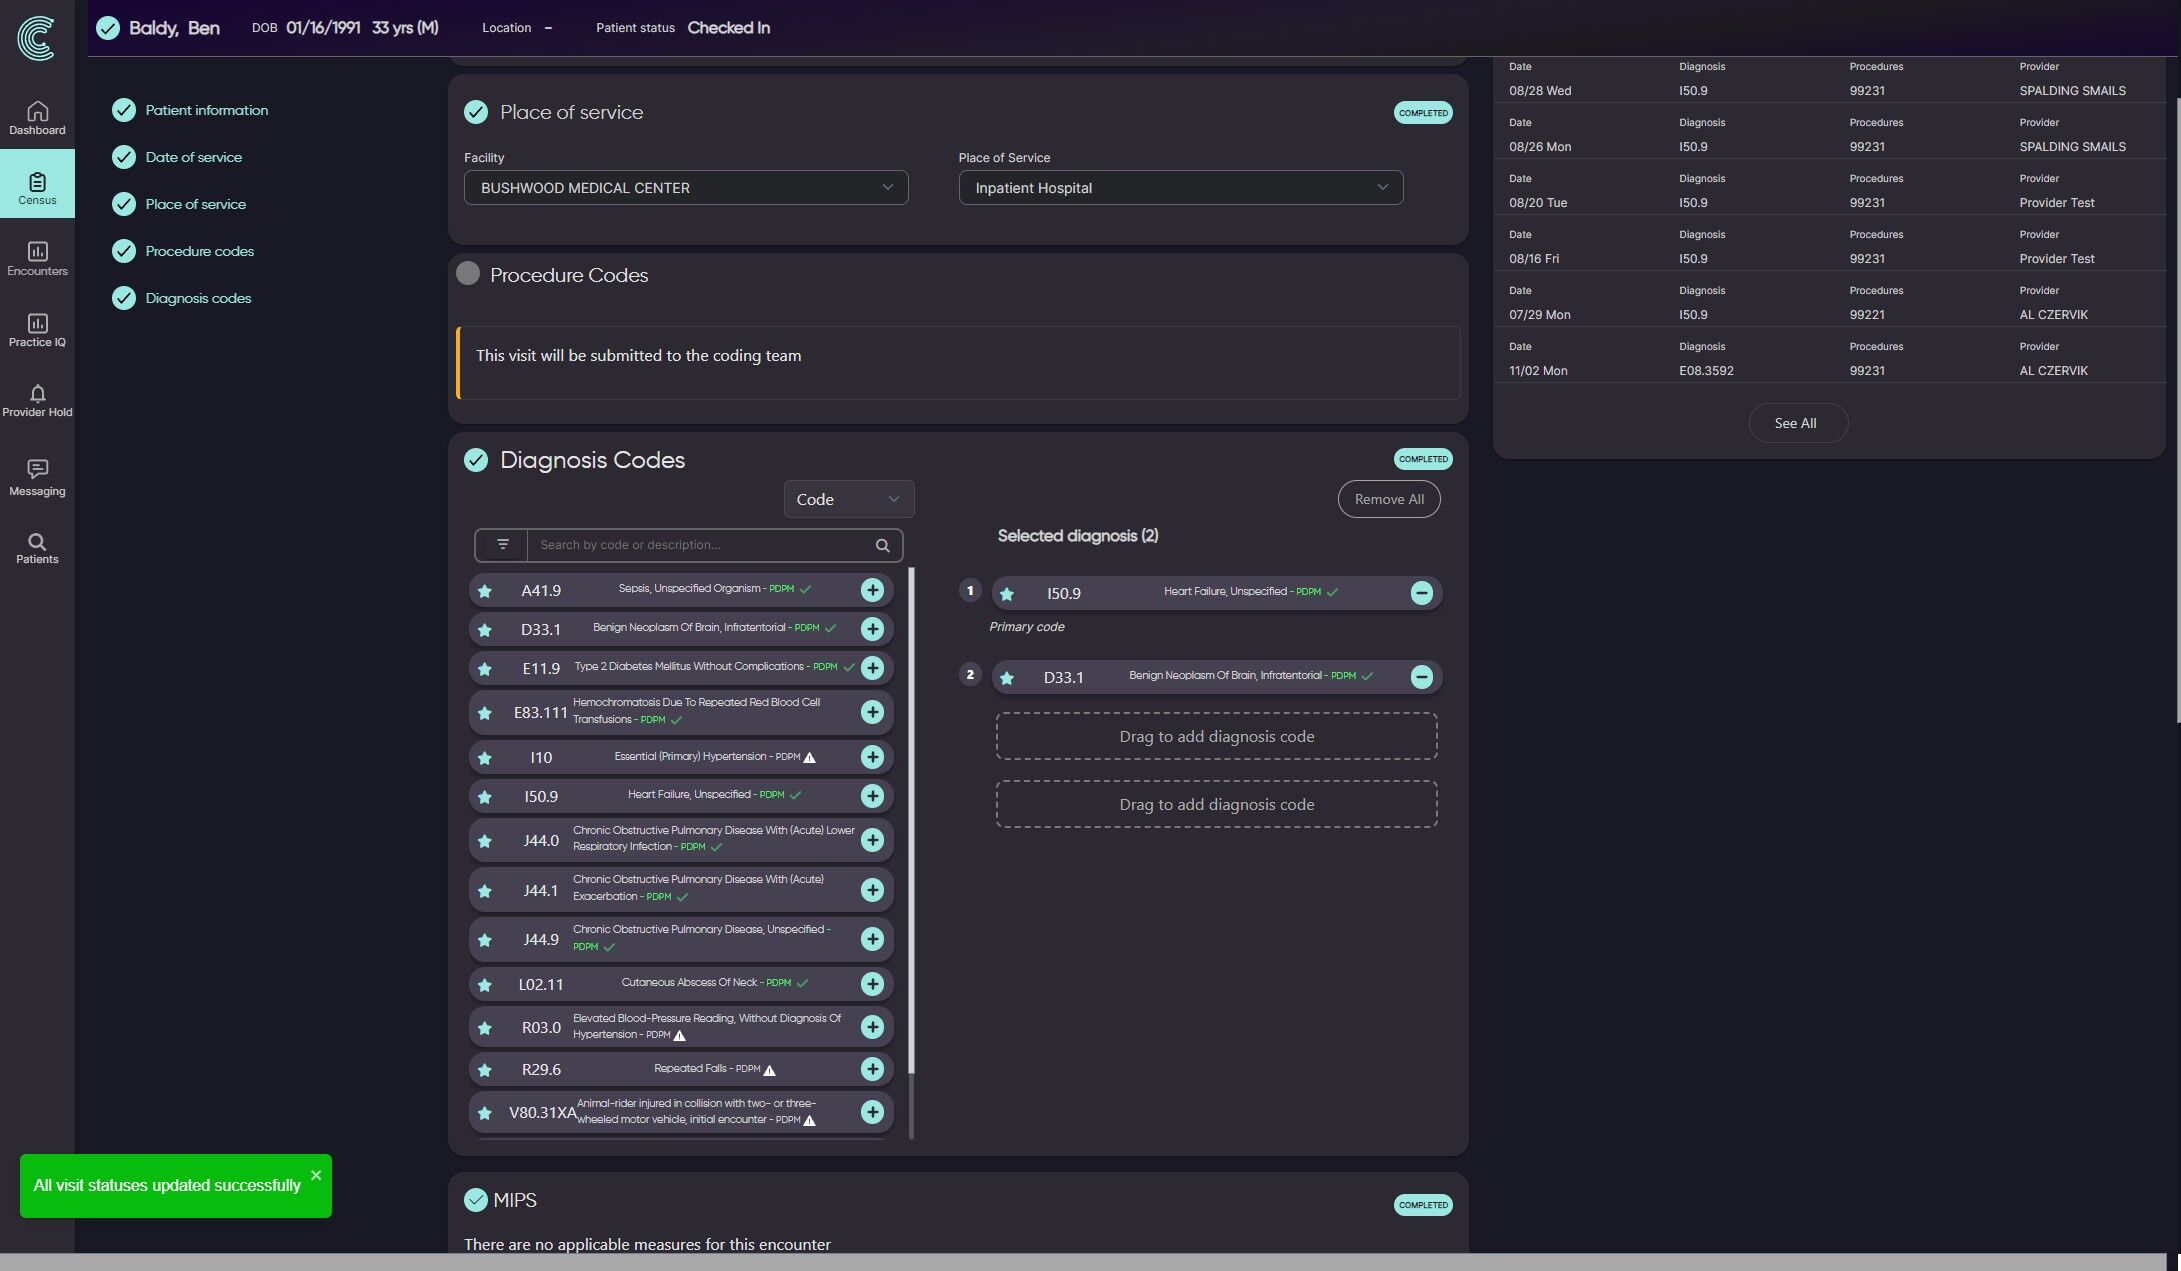Screen dimensions: 2181x1271
Task: Click the Remove All button
Action: [1388, 499]
